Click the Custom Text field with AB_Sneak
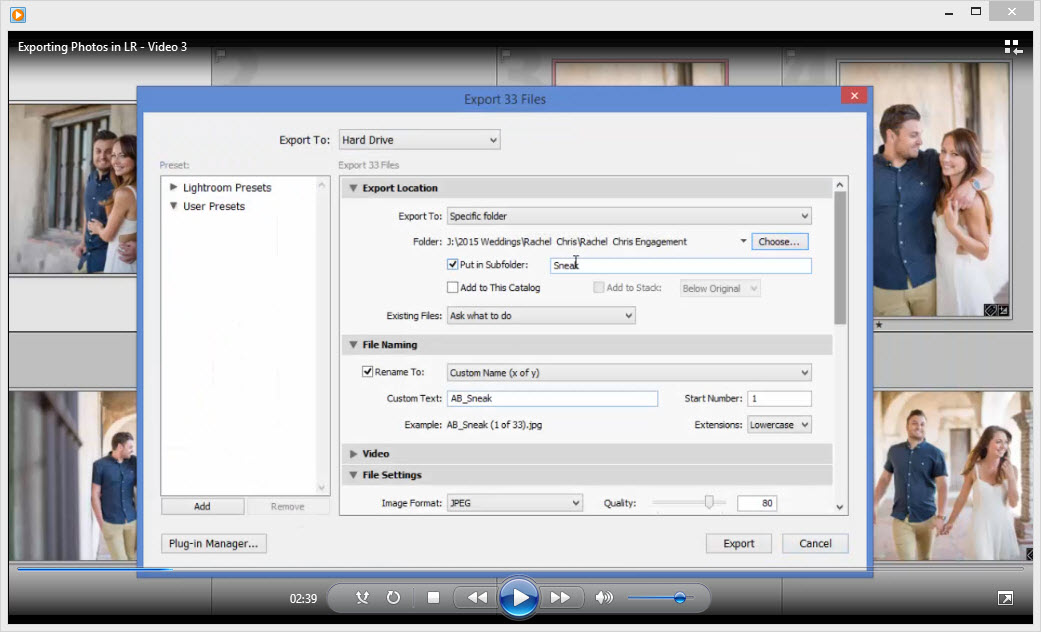1041x632 pixels. pyautogui.click(x=552, y=398)
